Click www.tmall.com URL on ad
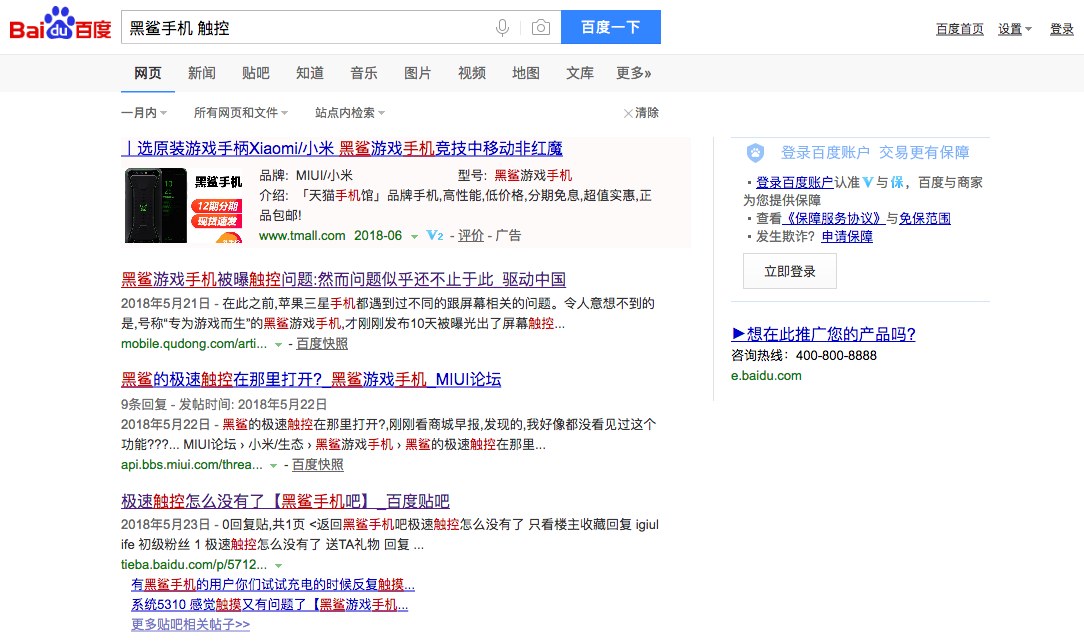This screenshot has width=1084, height=643. 302,236
